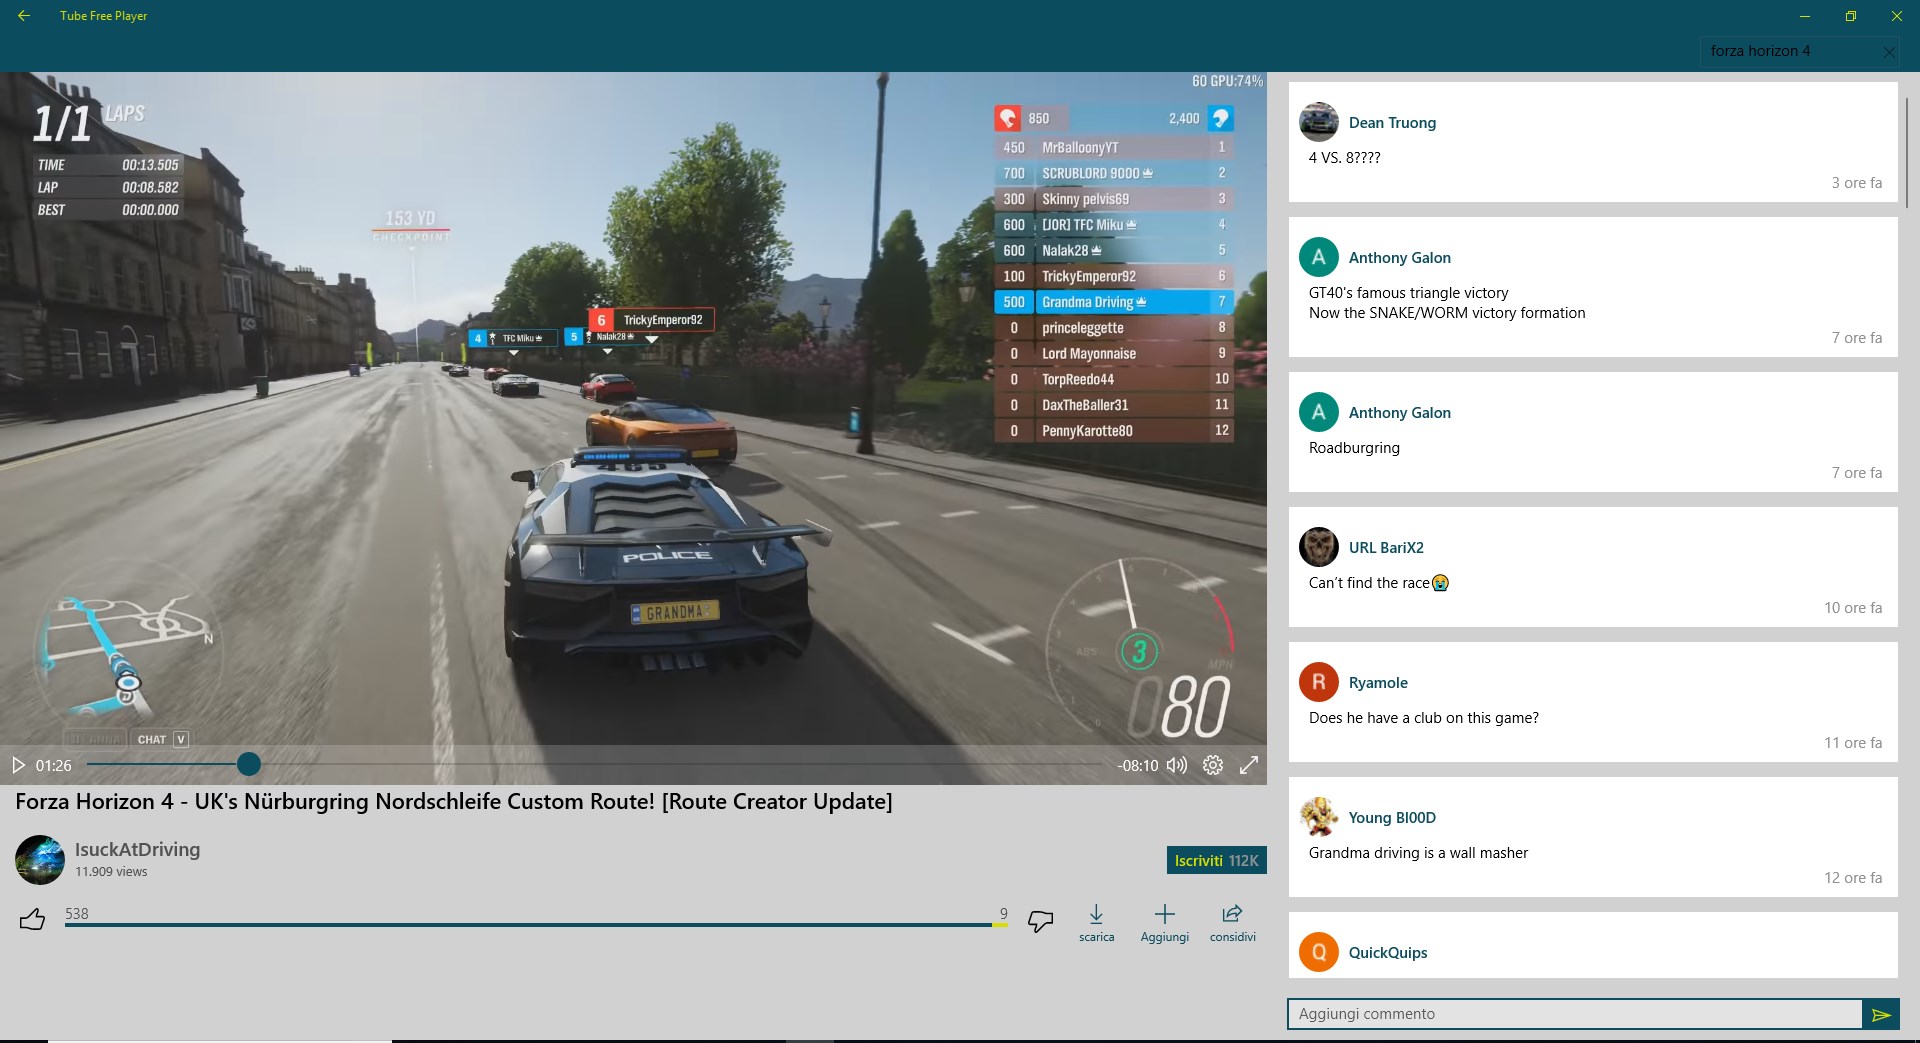Click 'Does he have a club' comment
This screenshot has width=1920, height=1043.
(x=1424, y=718)
